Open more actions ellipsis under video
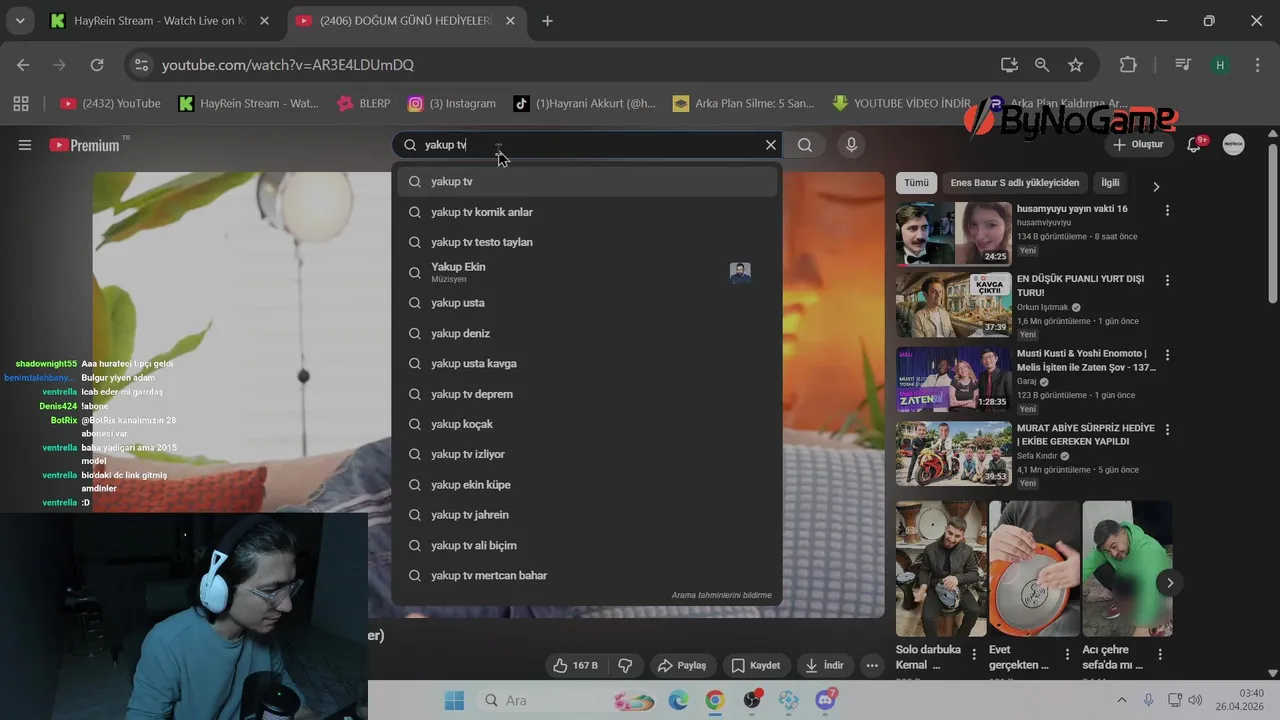This screenshot has height=720, width=1280. click(872, 665)
